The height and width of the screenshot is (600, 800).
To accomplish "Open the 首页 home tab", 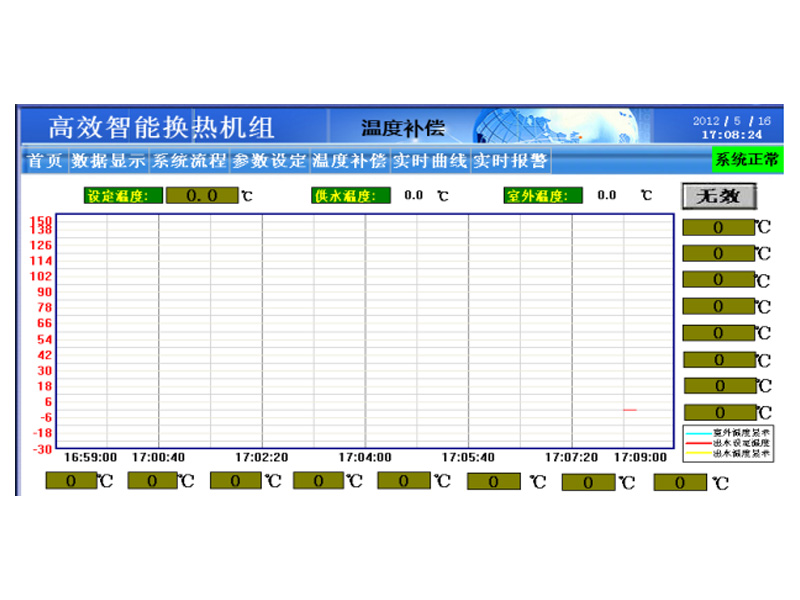I will (45, 161).
